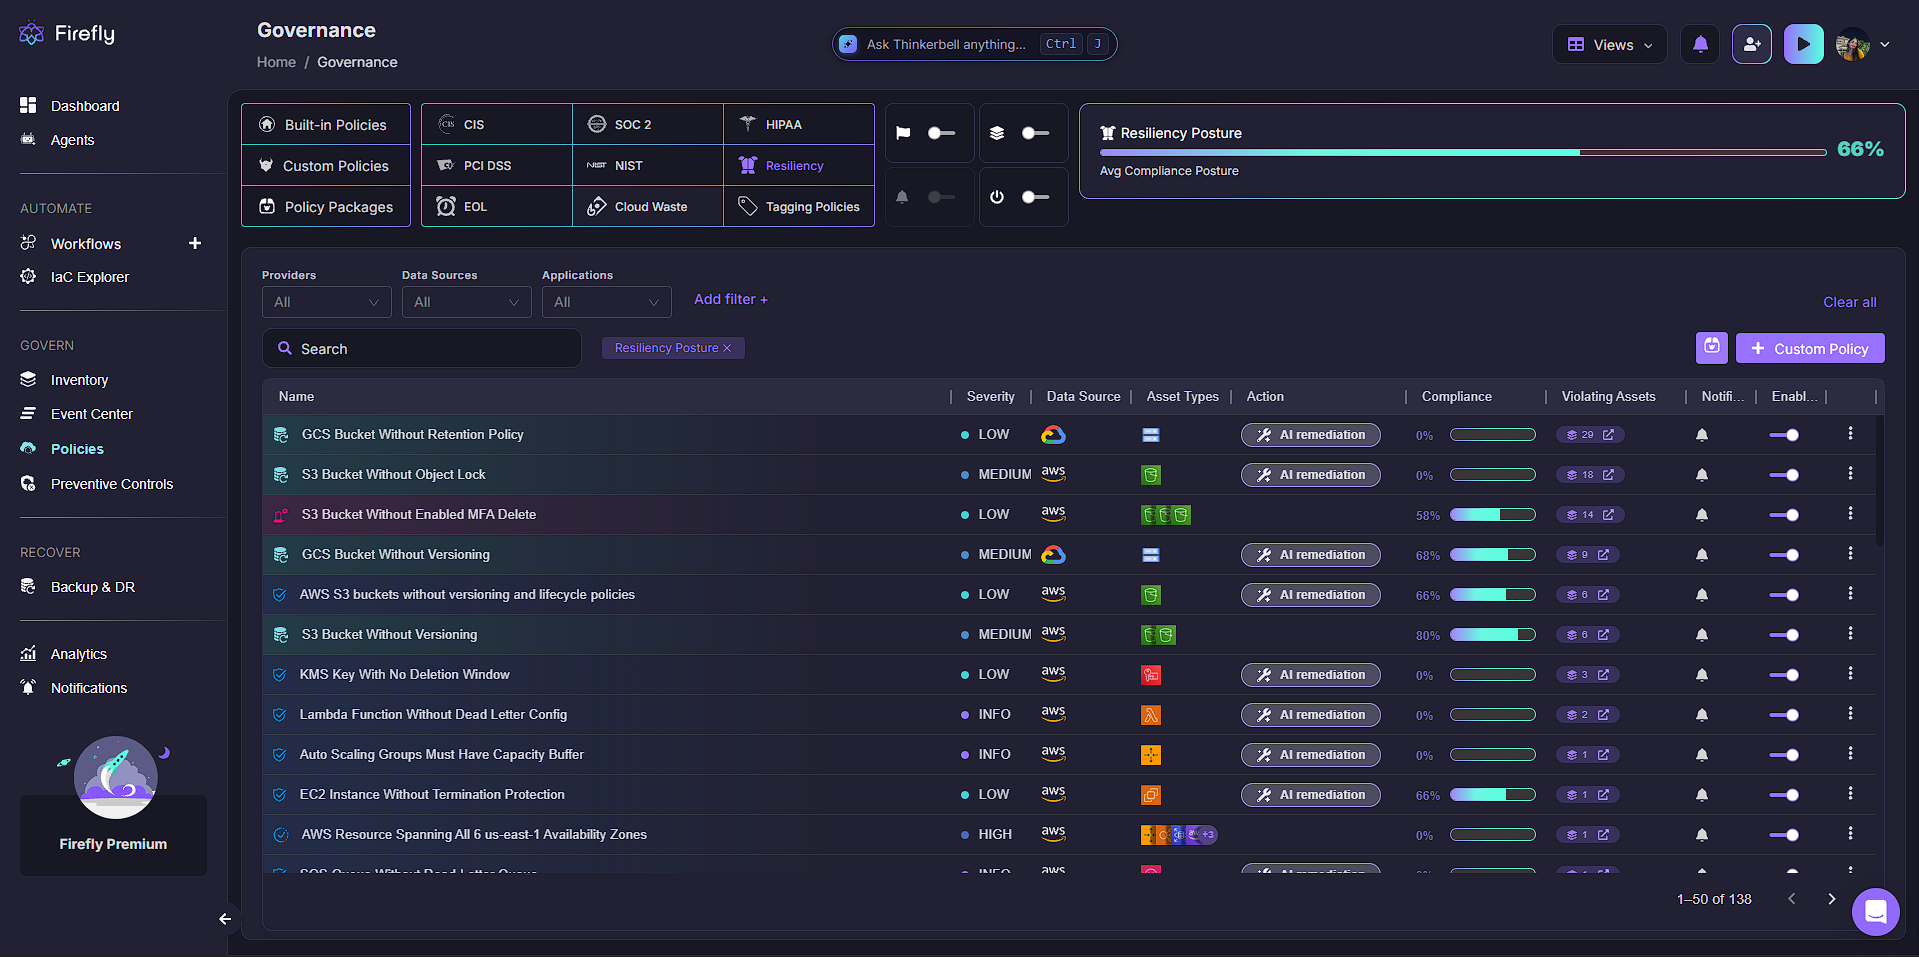The image size is (1919, 957).
Task: Click Add filter link
Action: (x=731, y=299)
